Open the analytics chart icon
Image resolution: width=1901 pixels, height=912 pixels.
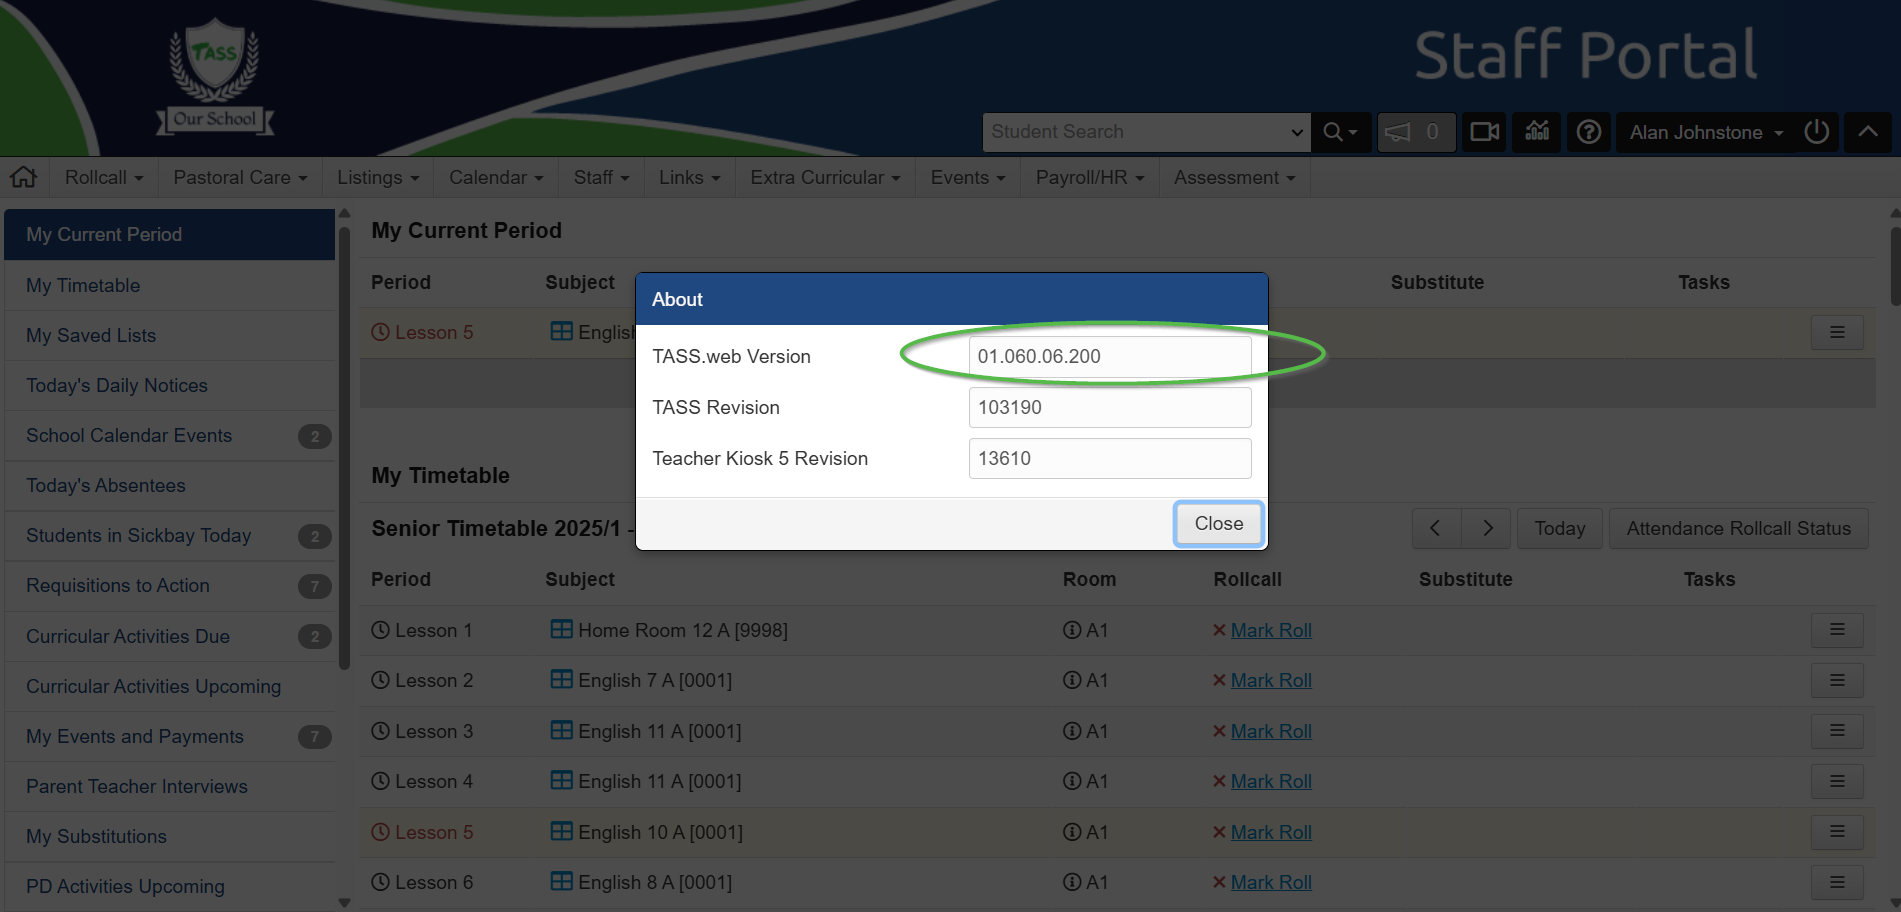1537,131
